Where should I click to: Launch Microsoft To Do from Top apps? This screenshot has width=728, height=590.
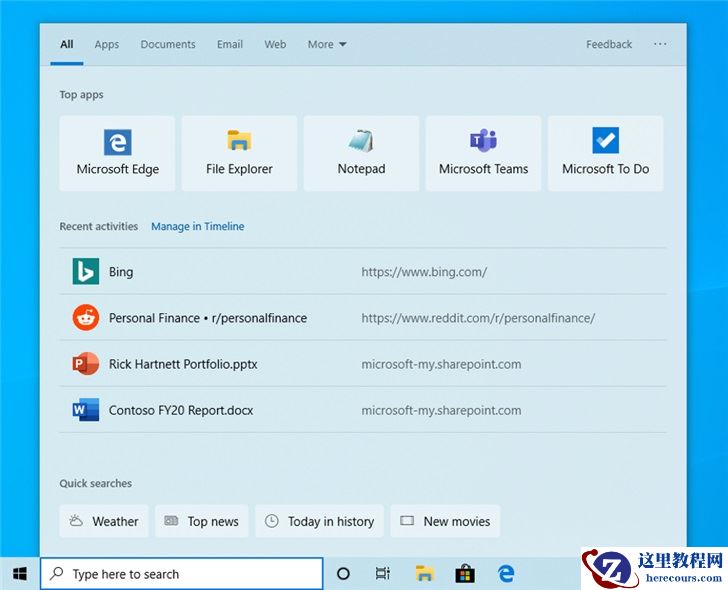(605, 153)
